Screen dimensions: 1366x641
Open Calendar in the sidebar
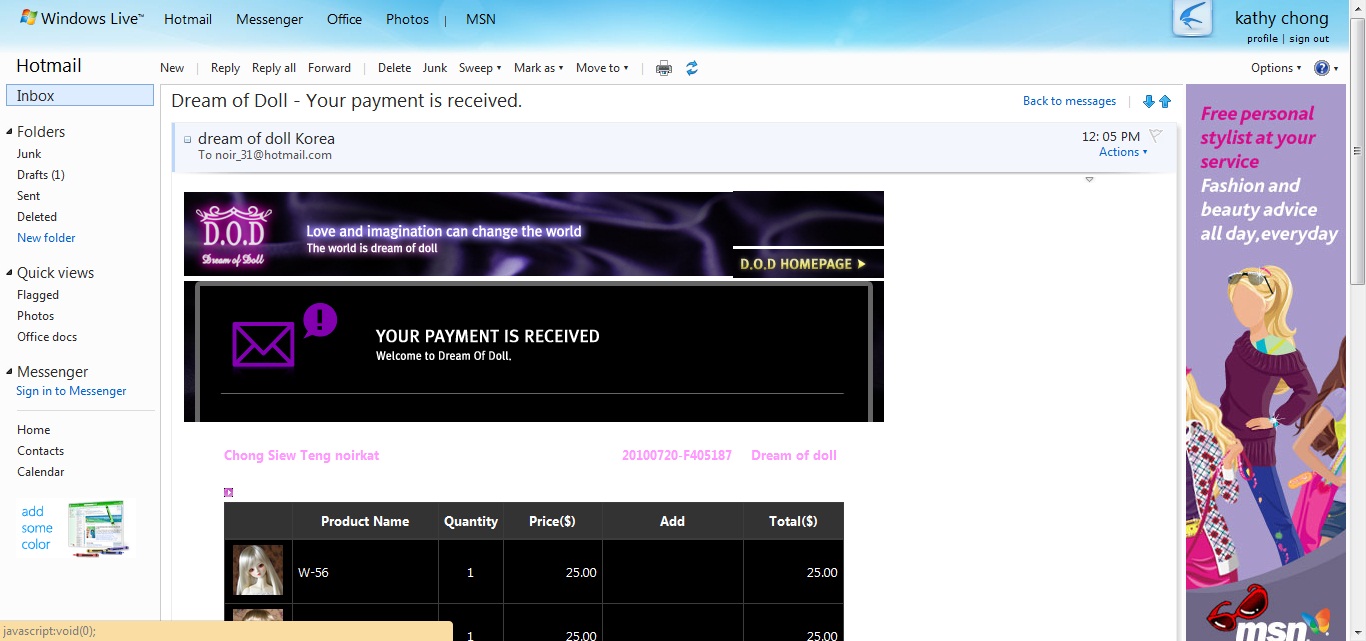[41, 472]
